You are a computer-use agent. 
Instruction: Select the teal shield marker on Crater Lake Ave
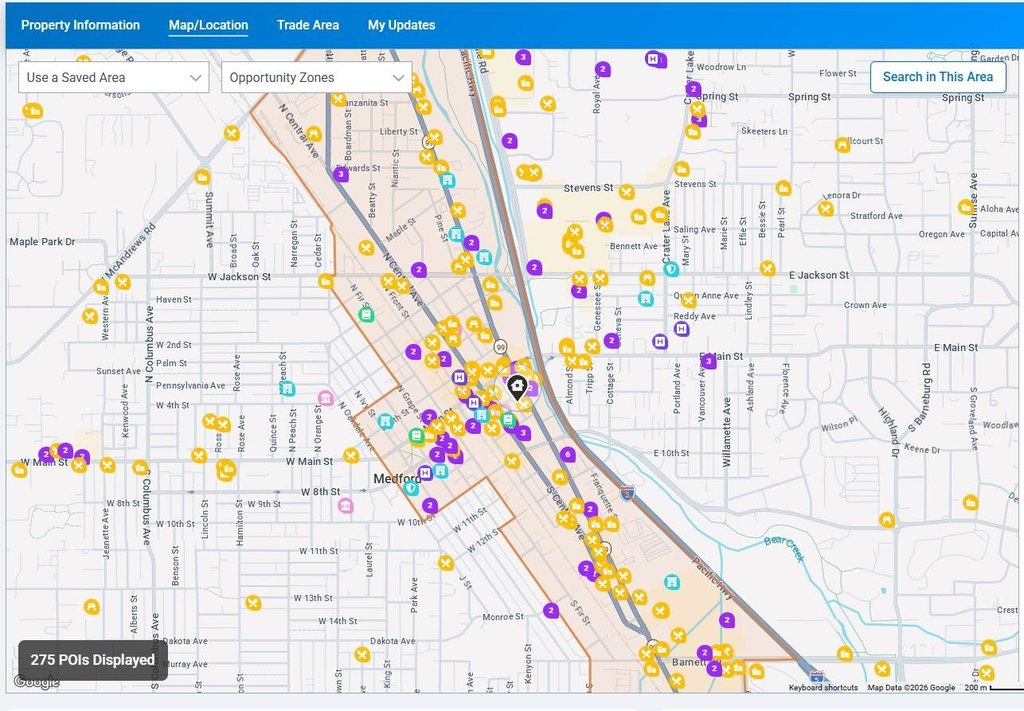pyautogui.click(x=672, y=269)
